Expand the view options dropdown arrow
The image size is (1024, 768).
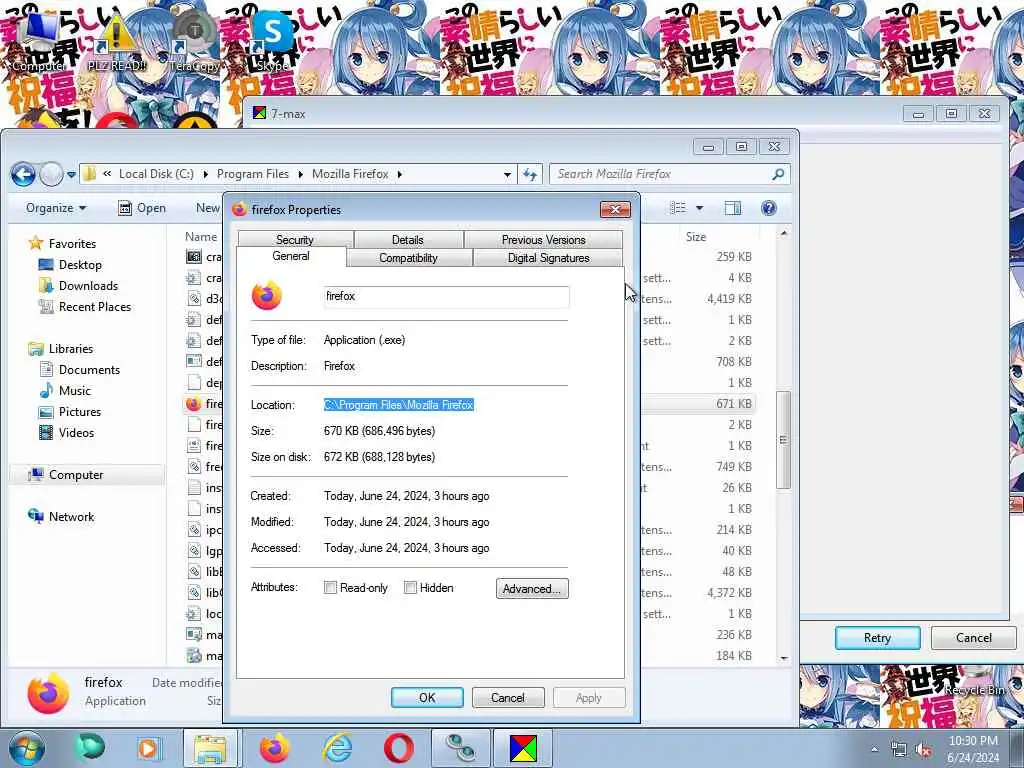pos(699,208)
